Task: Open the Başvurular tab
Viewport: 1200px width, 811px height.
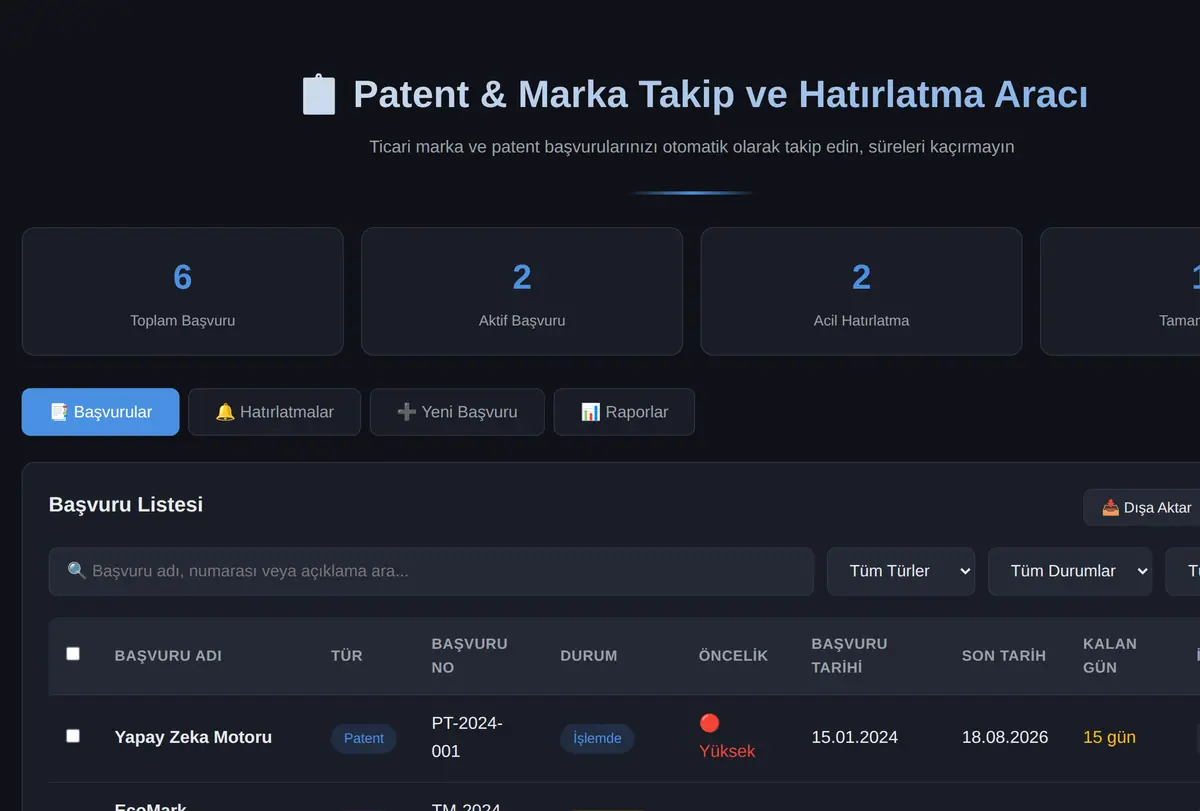Action: (100, 412)
